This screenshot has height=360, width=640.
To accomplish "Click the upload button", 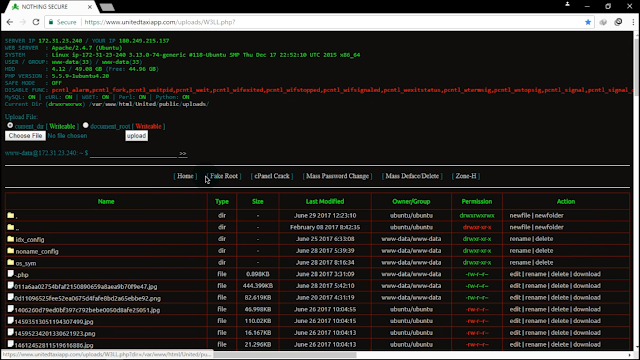I will [x=136, y=136].
